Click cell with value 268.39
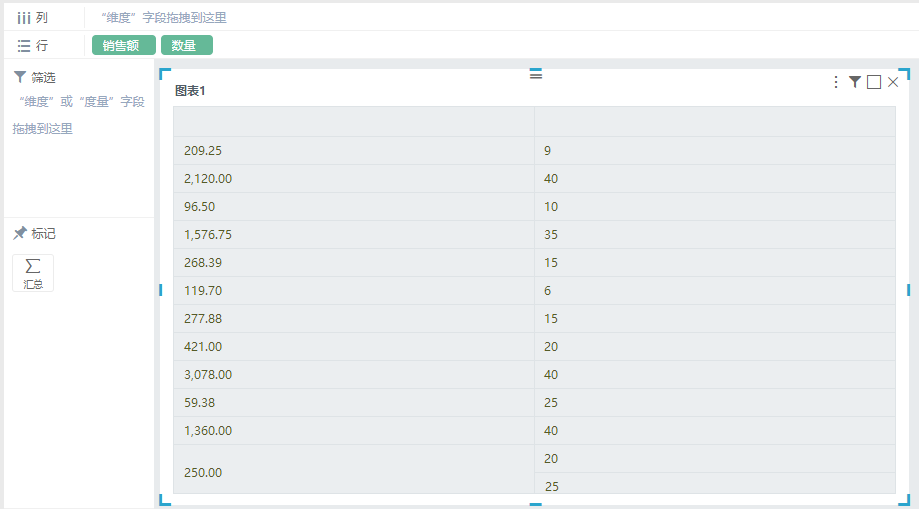The width and height of the screenshot is (919, 509). point(354,263)
